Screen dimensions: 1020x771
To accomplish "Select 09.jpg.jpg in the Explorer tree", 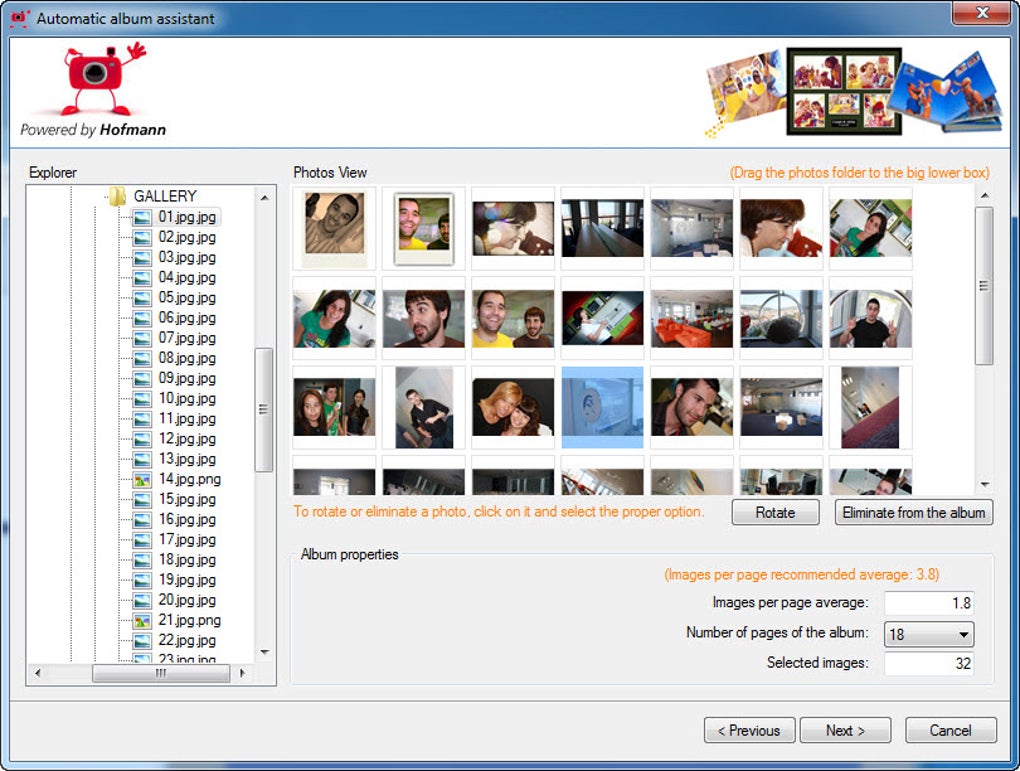I will click(x=187, y=378).
